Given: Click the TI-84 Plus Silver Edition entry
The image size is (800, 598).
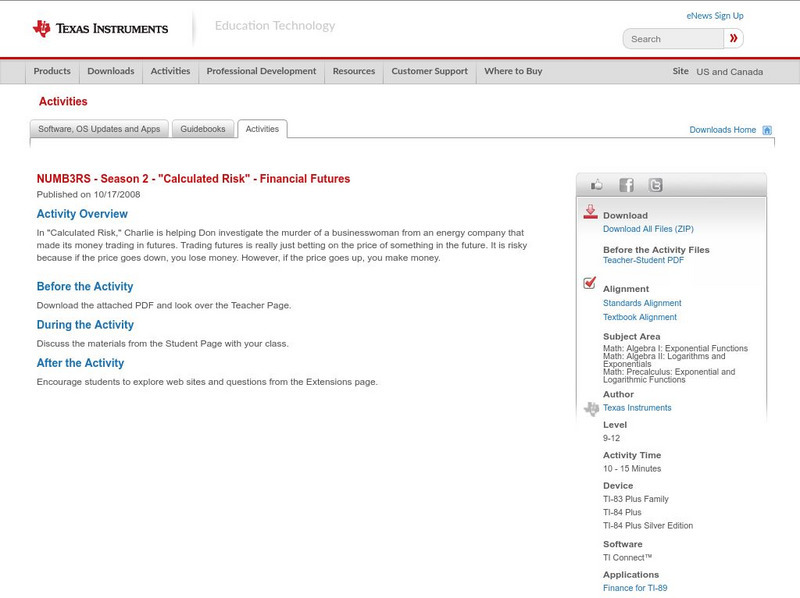Looking at the screenshot, I should pos(648,526).
